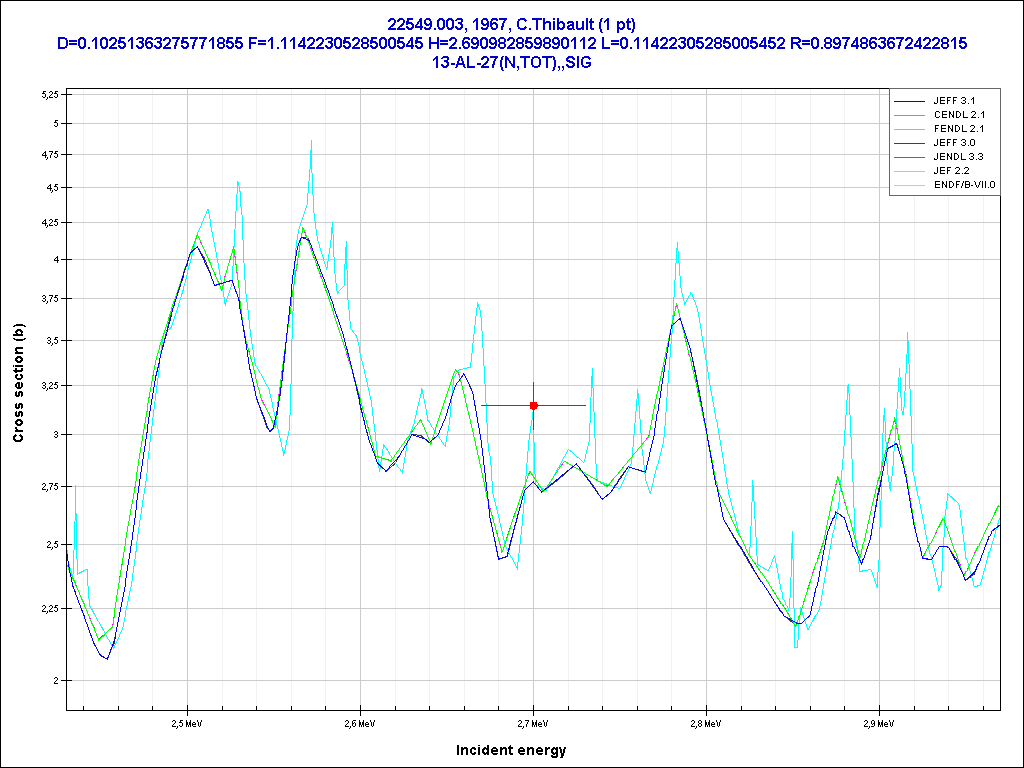Viewport: 1024px width, 768px height.
Task: Click the magenta JENDL 3.3 legend swatch
Action: click(909, 158)
